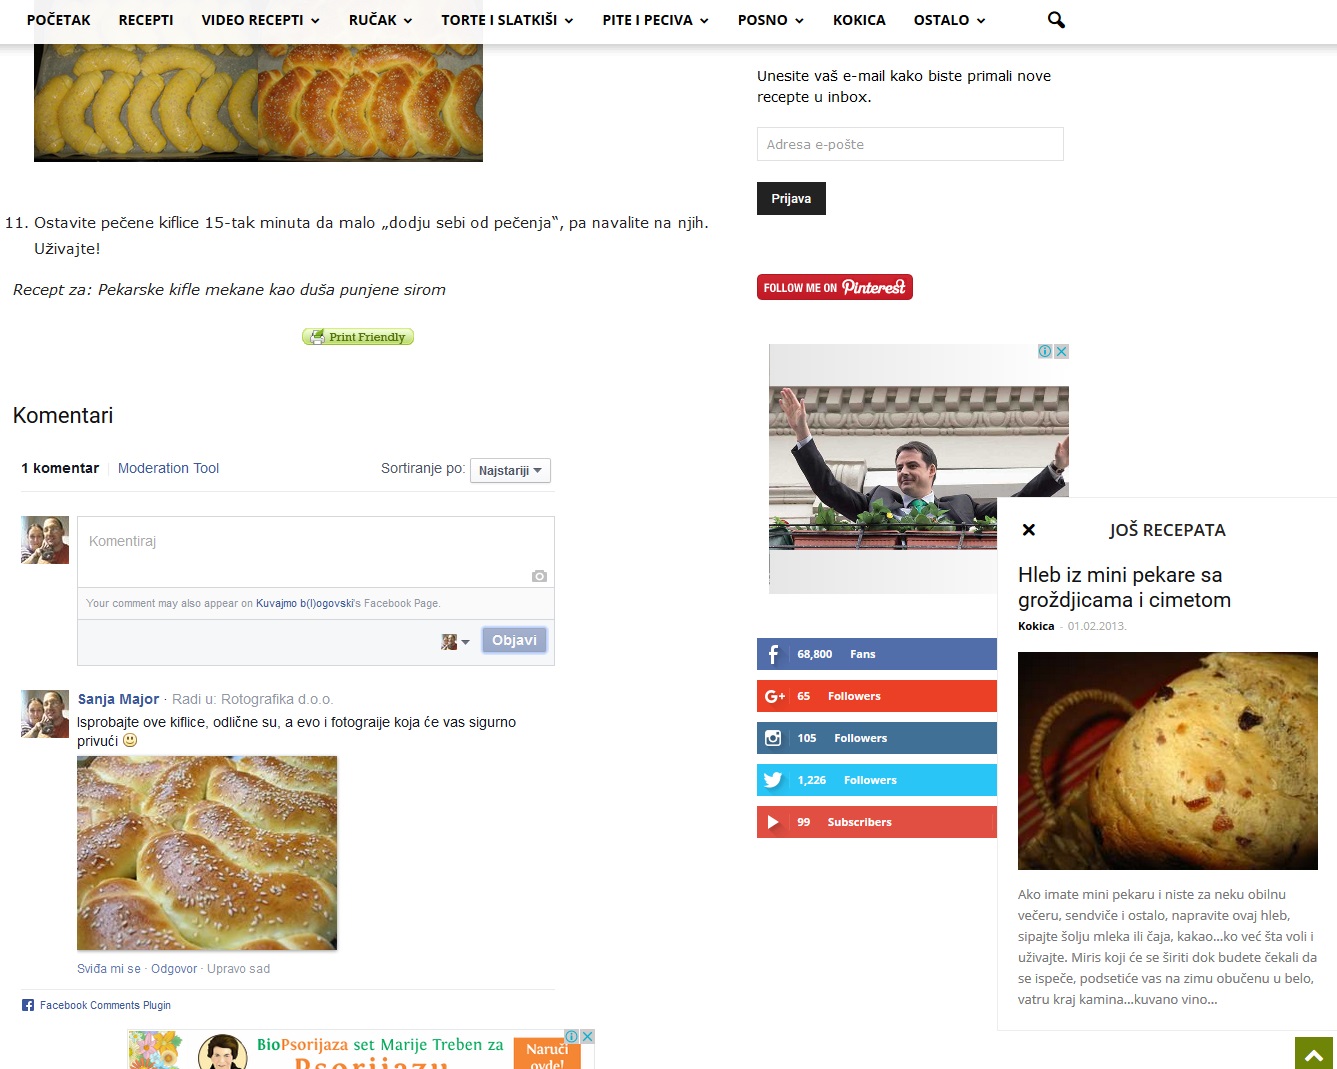1337x1069 pixels.
Task: Expand the Torte i Slatkiši menu
Action: (507, 20)
